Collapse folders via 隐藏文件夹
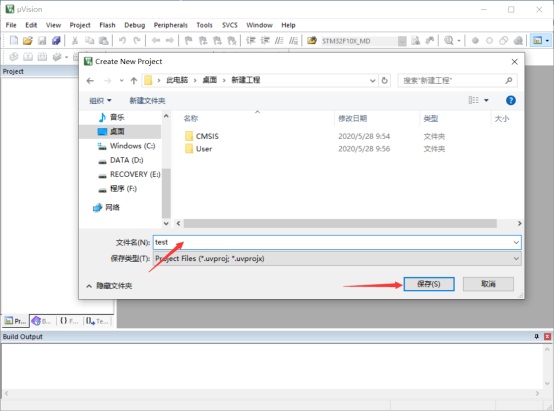554x411 pixels. click(x=110, y=286)
